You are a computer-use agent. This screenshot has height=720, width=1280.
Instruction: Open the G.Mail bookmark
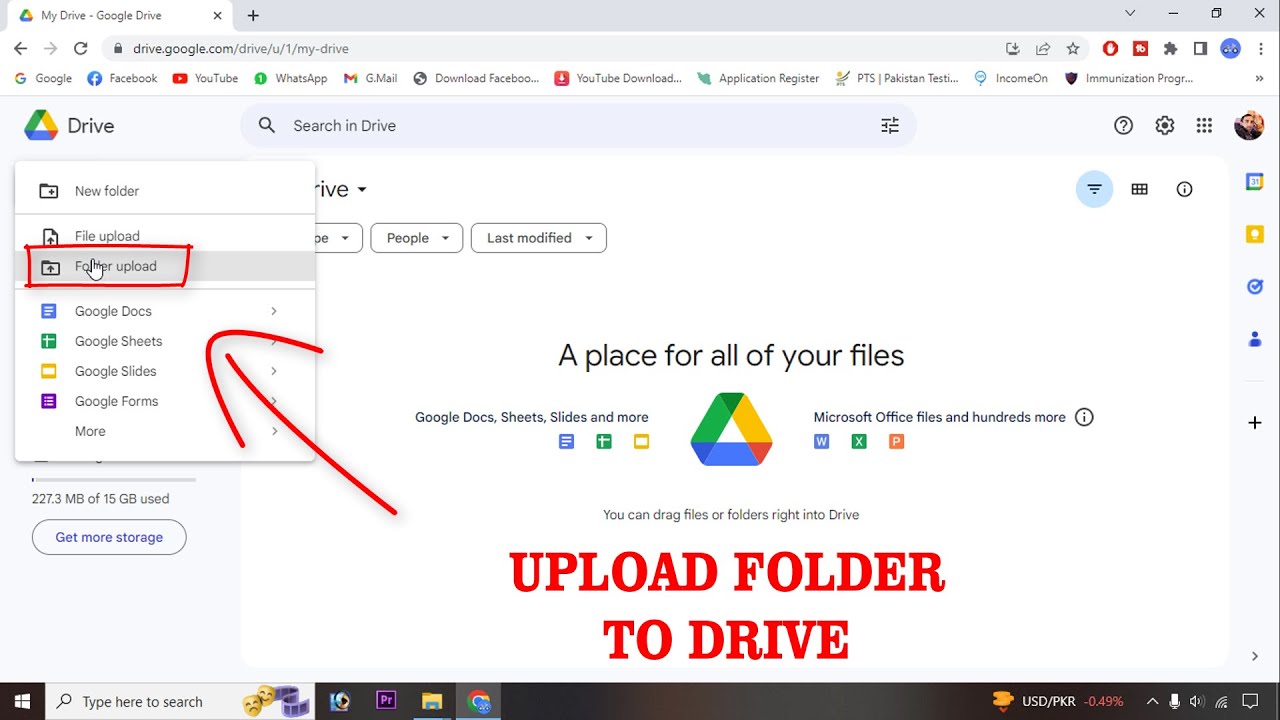370,78
